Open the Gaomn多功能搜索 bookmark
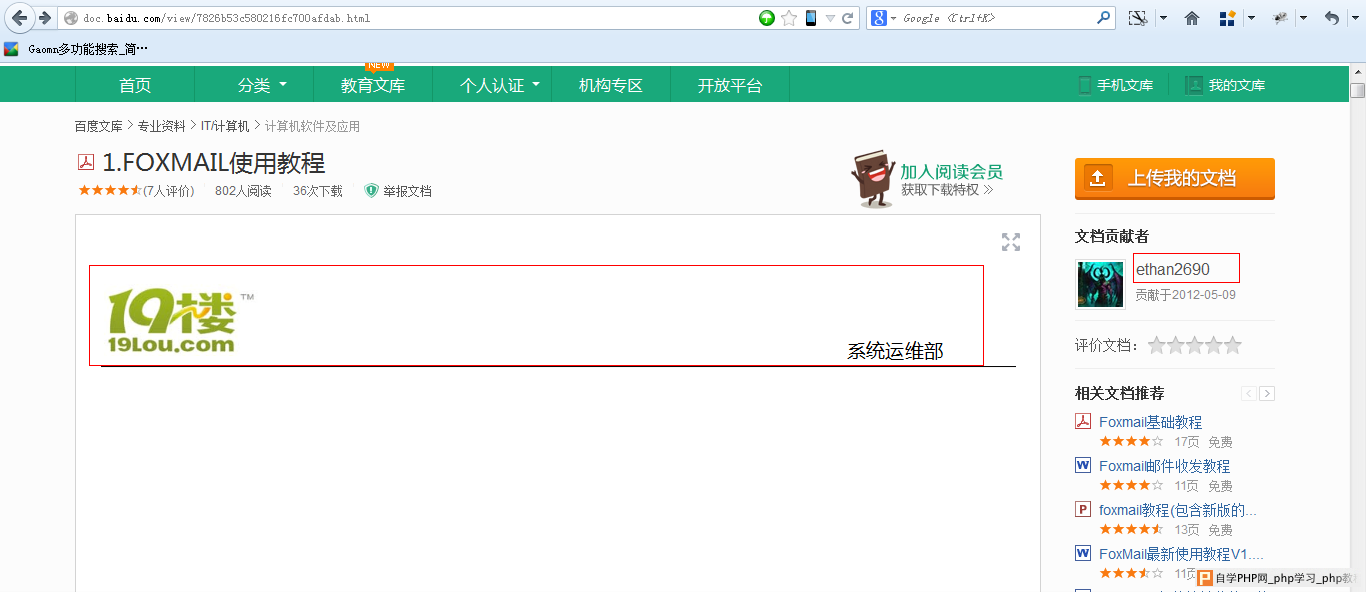This screenshot has width=1366, height=592. (88, 49)
